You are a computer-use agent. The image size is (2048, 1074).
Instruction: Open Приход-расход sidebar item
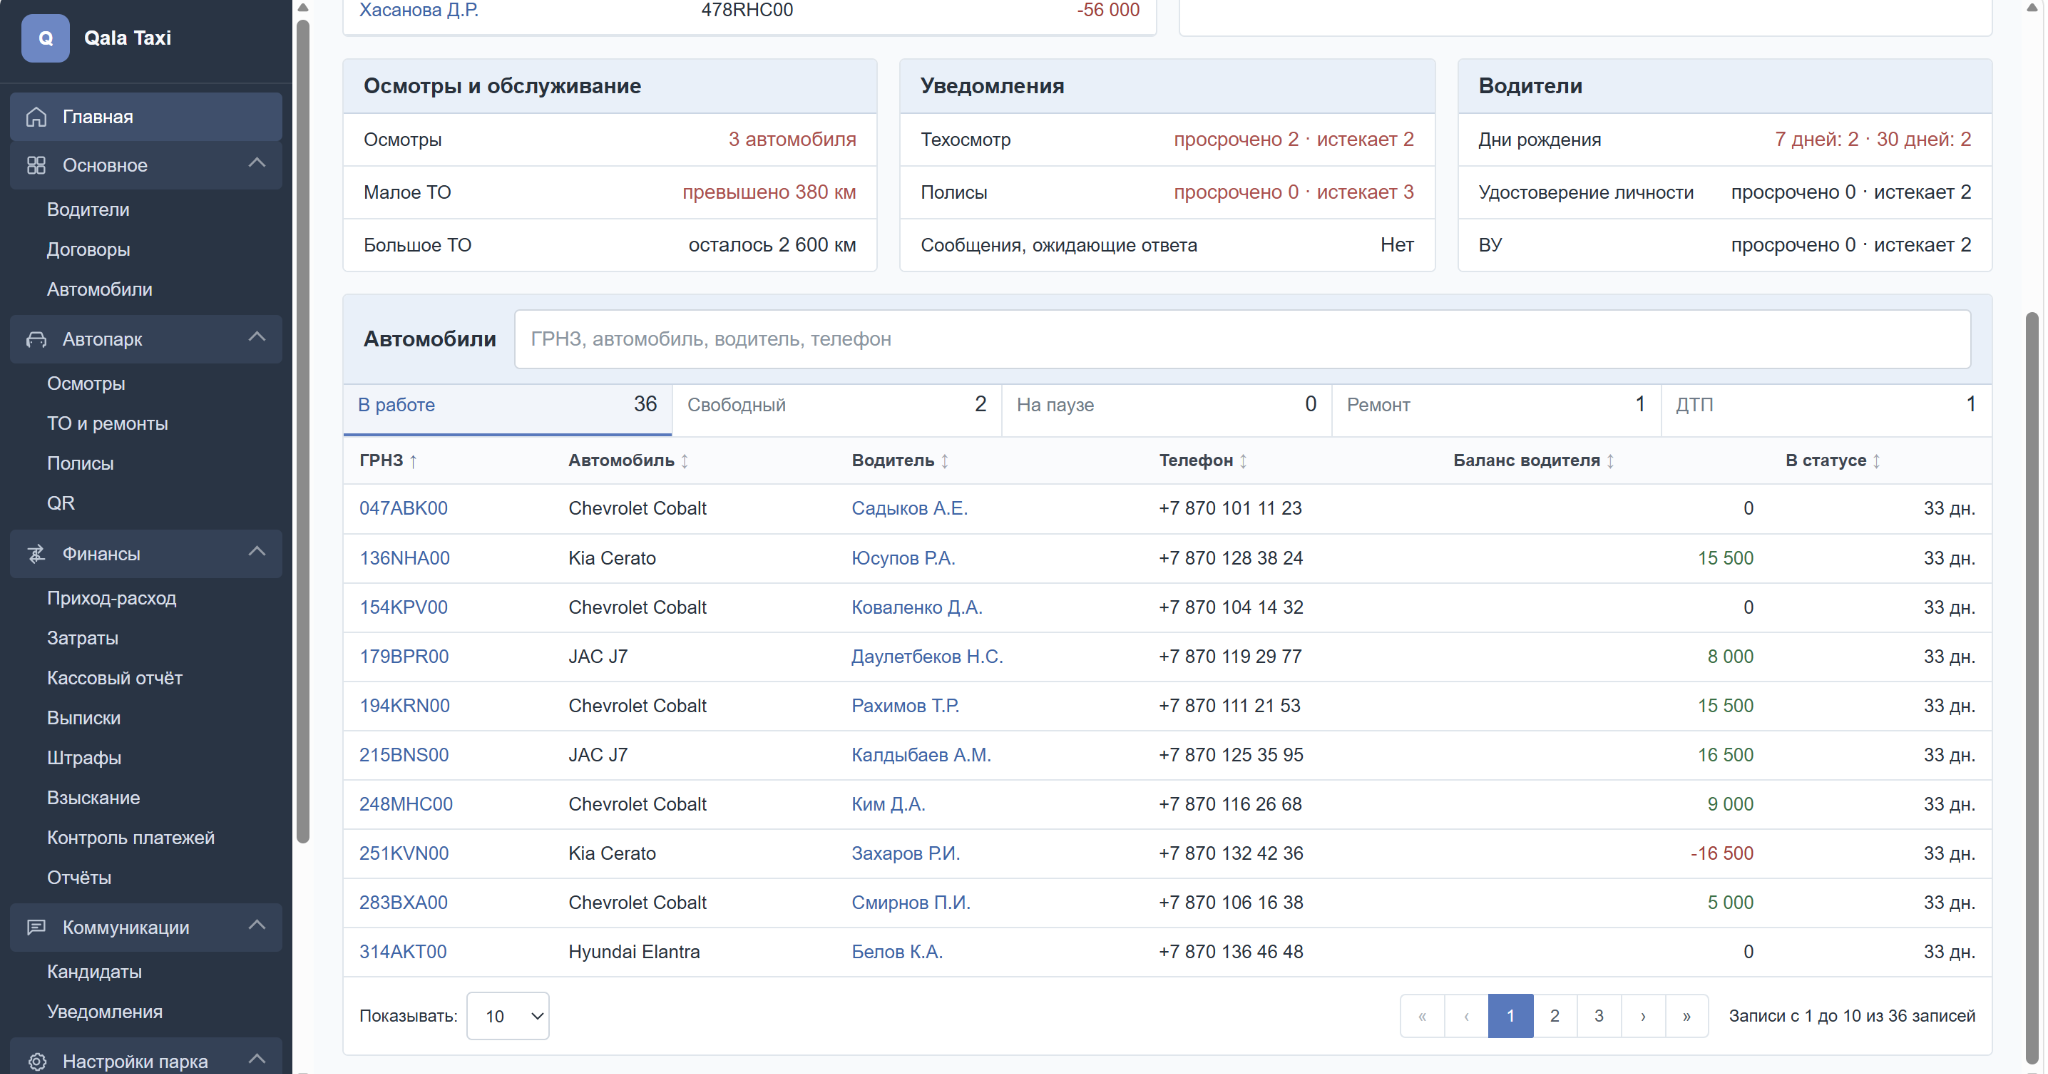(x=112, y=599)
